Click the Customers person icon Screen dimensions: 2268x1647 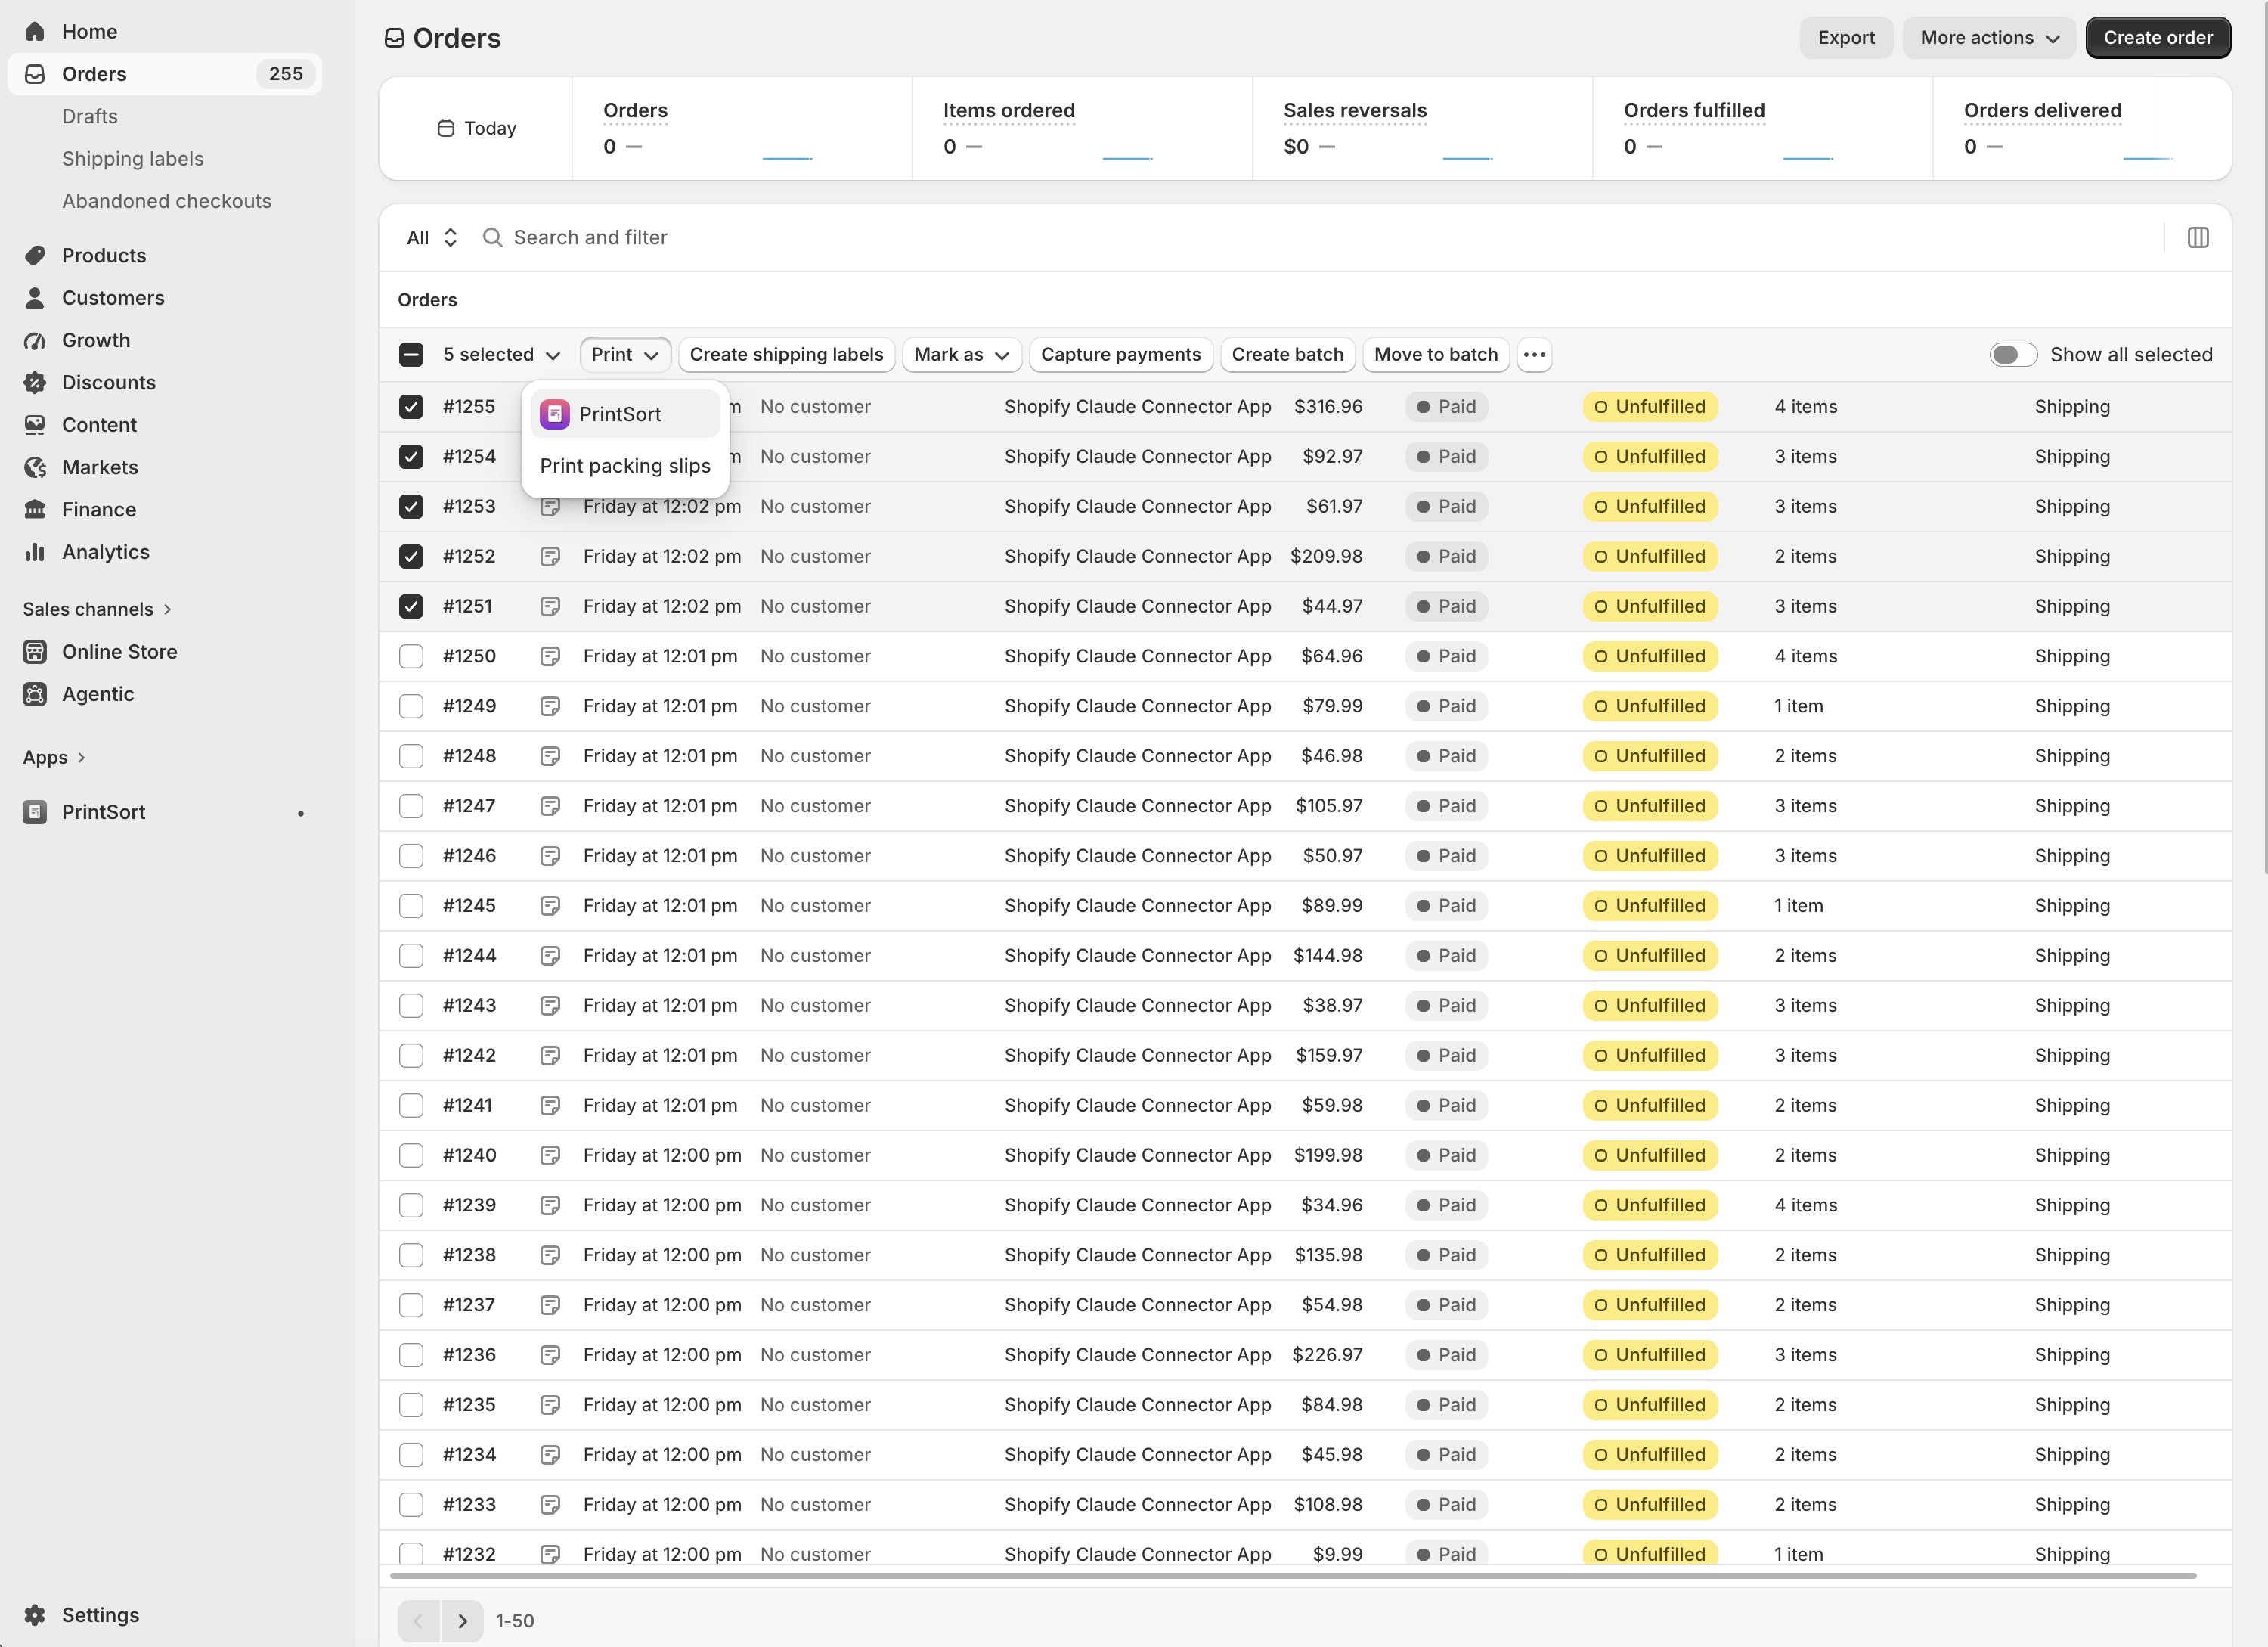(x=35, y=298)
